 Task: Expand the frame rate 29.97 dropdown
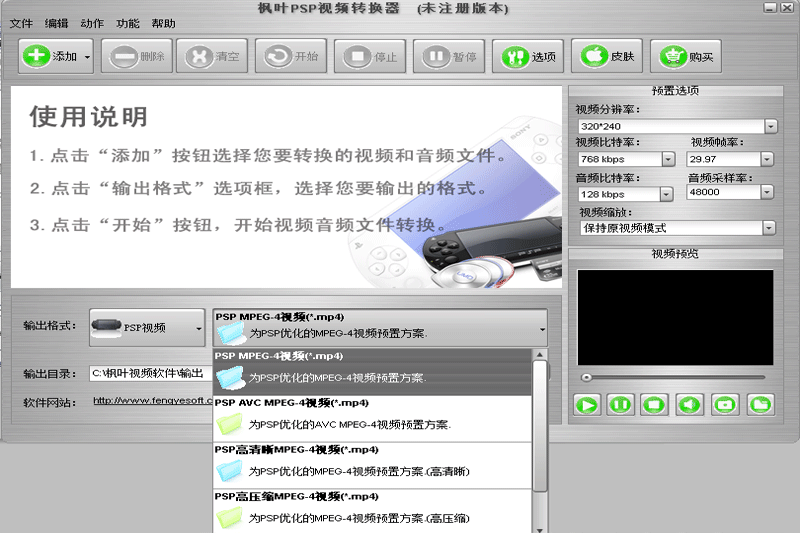tap(767, 159)
